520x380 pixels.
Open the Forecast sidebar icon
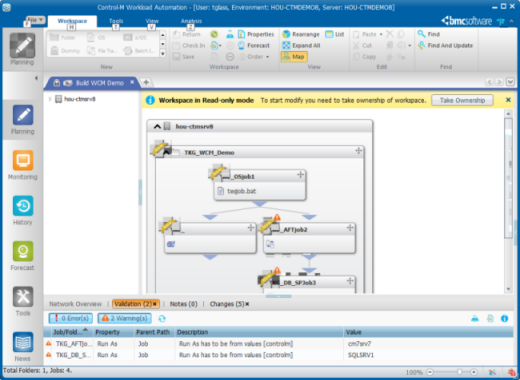click(23, 251)
